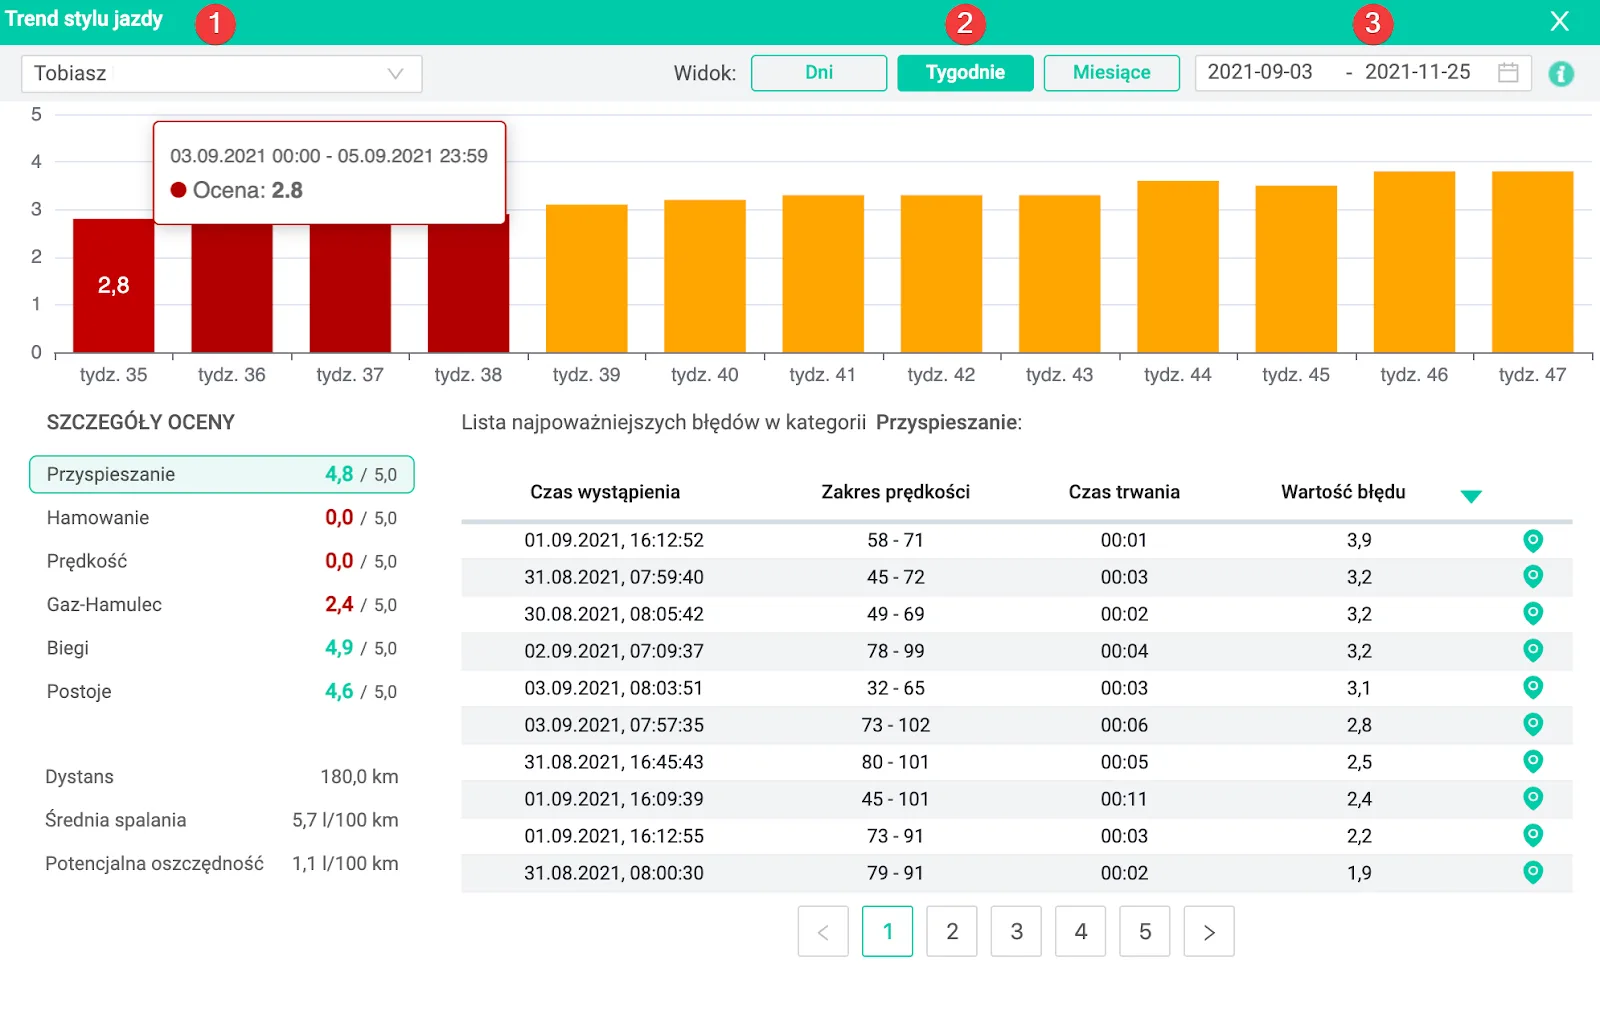Show map location for error 01.09.2021, 16:12:55
Screen dimensions: 1600x1010
(1533, 836)
